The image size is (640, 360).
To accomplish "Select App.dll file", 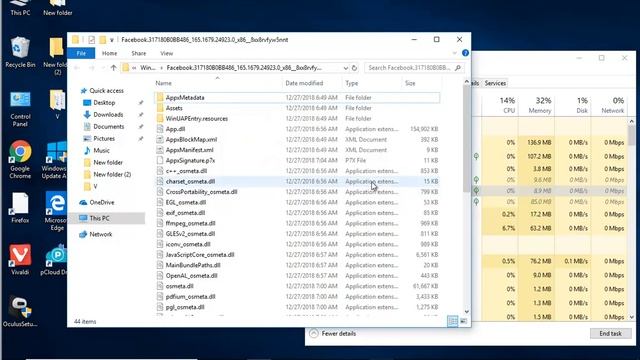I will pyautogui.click(x=297, y=129).
